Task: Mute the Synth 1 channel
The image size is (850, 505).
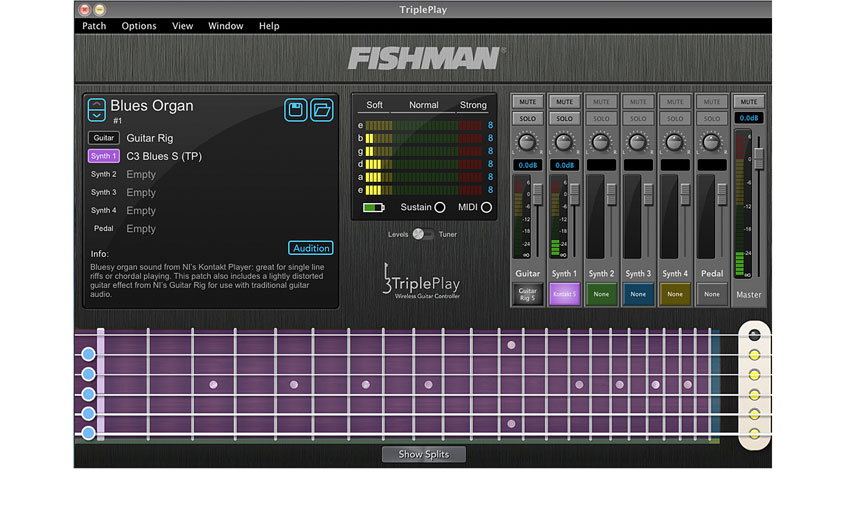Action: 564,102
